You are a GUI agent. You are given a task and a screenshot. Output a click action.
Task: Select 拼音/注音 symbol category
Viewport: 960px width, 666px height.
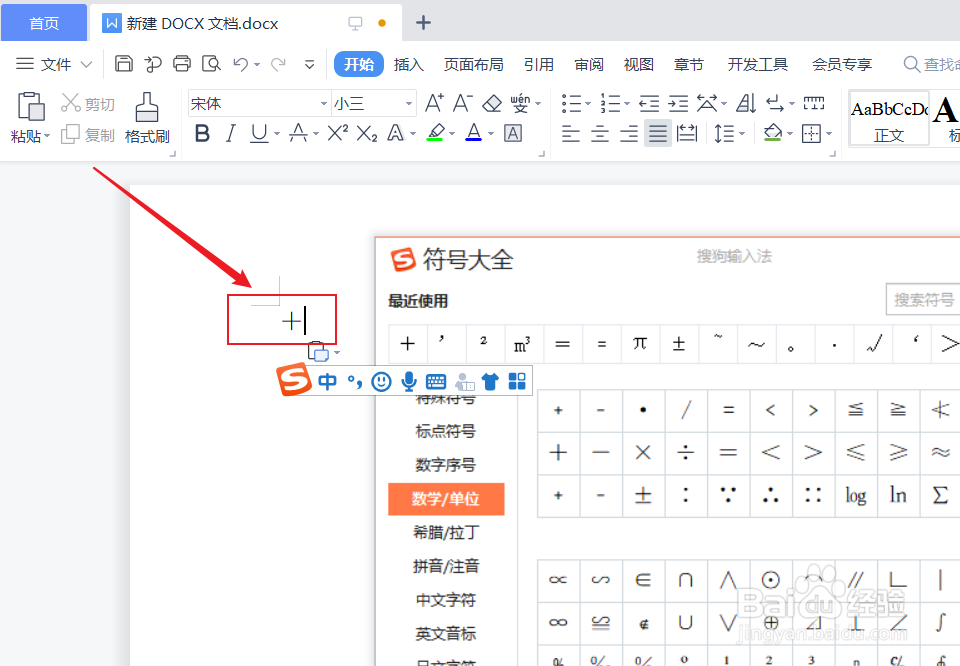446,566
